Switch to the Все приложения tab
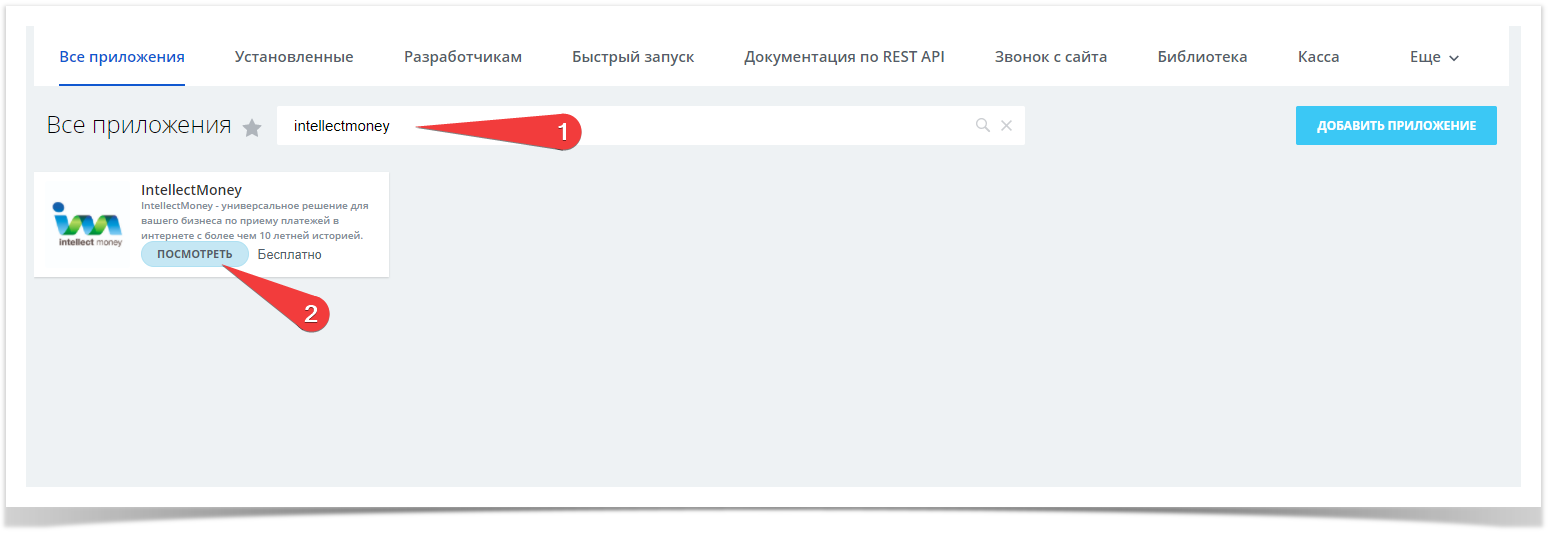The height and width of the screenshot is (536, 1555). (122, 57)
